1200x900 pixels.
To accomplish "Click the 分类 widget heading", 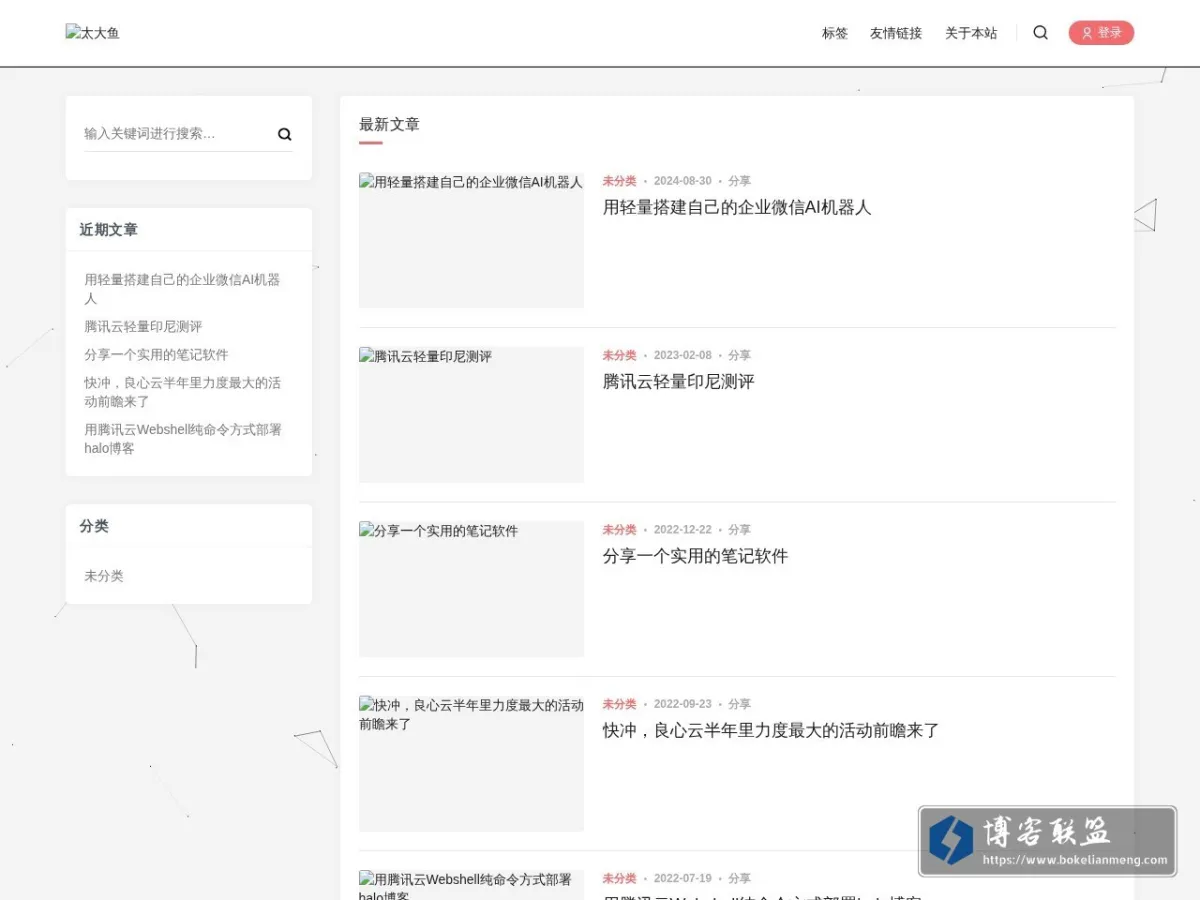I will coord(94,525).
